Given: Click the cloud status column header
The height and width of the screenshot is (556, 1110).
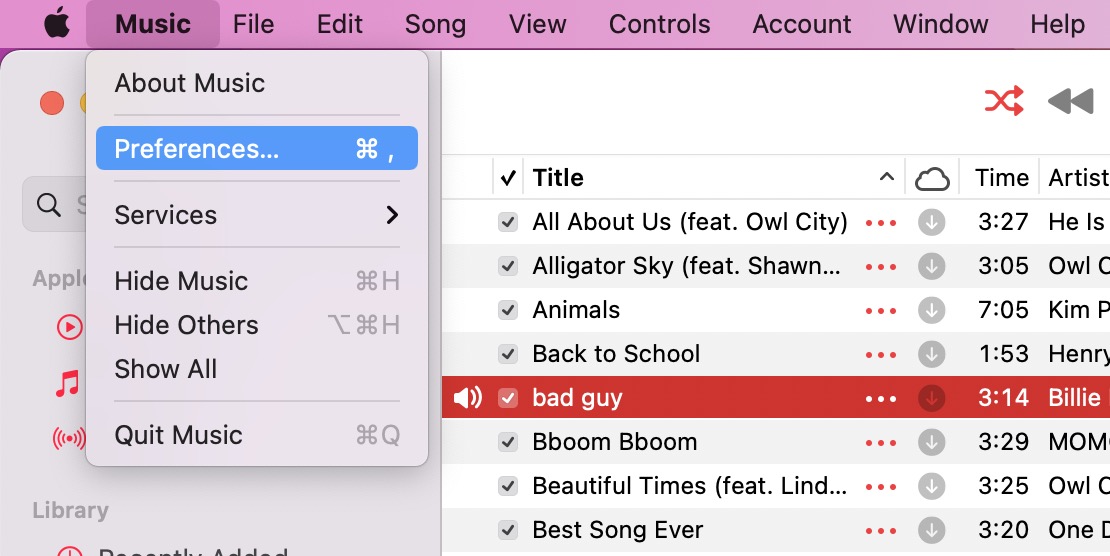Looking at the screenshot, I should (931, 178).
